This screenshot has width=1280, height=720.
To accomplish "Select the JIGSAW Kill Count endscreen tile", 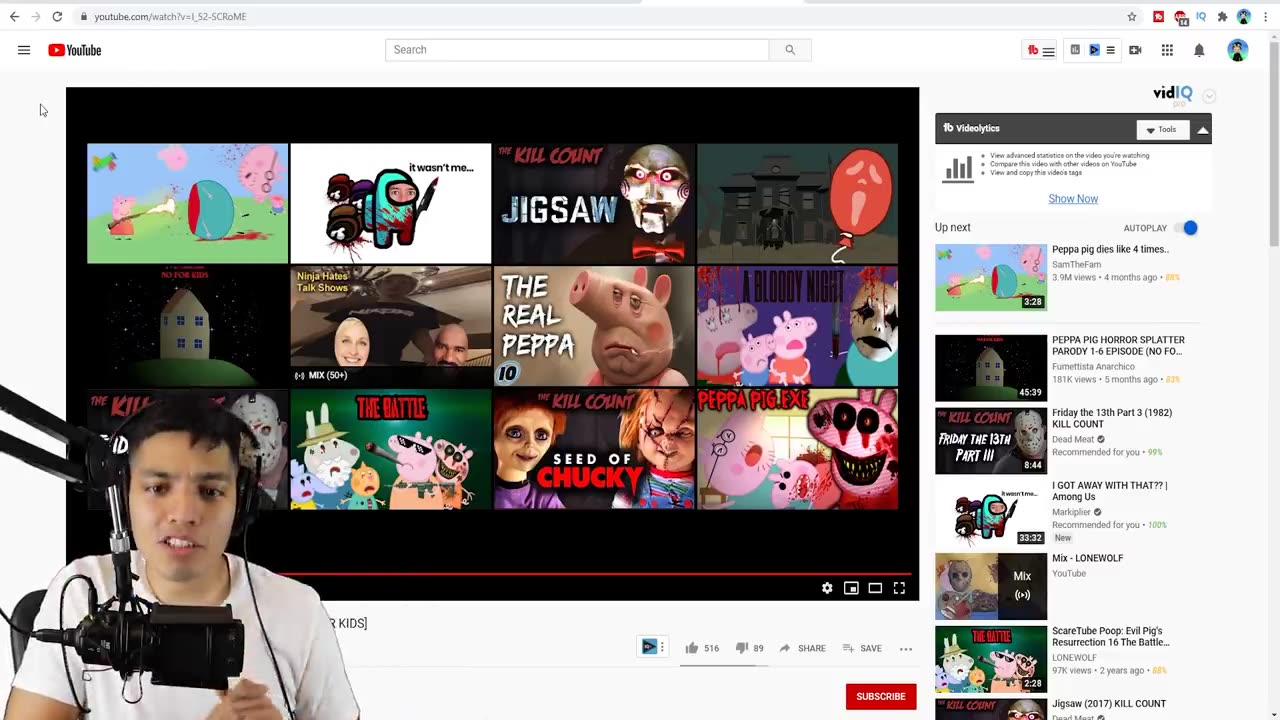I will (x=594, y=203).
